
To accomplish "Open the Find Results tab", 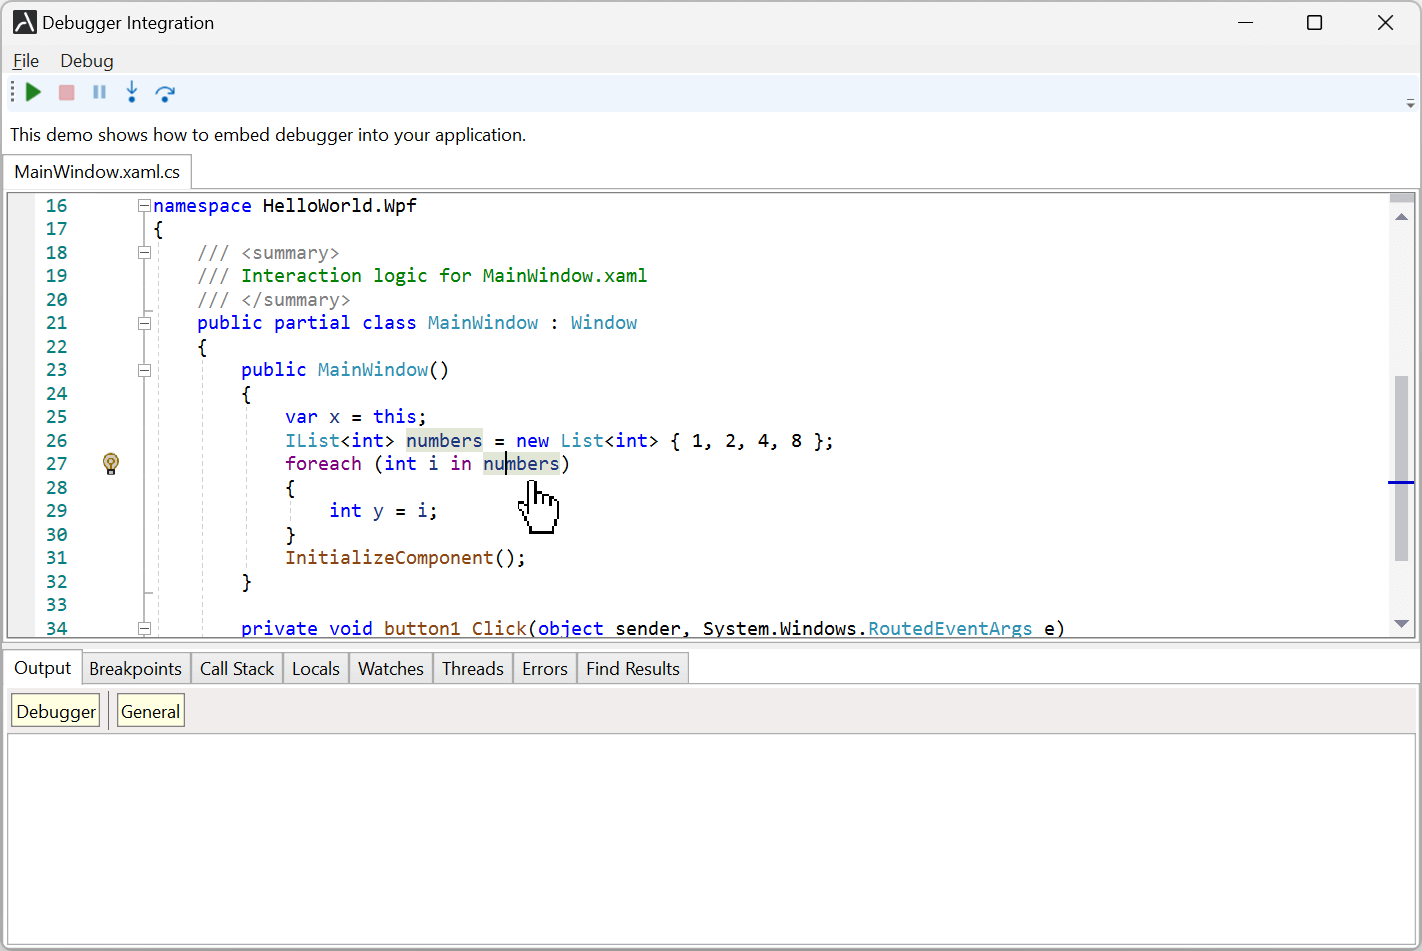I will point(633,669).
